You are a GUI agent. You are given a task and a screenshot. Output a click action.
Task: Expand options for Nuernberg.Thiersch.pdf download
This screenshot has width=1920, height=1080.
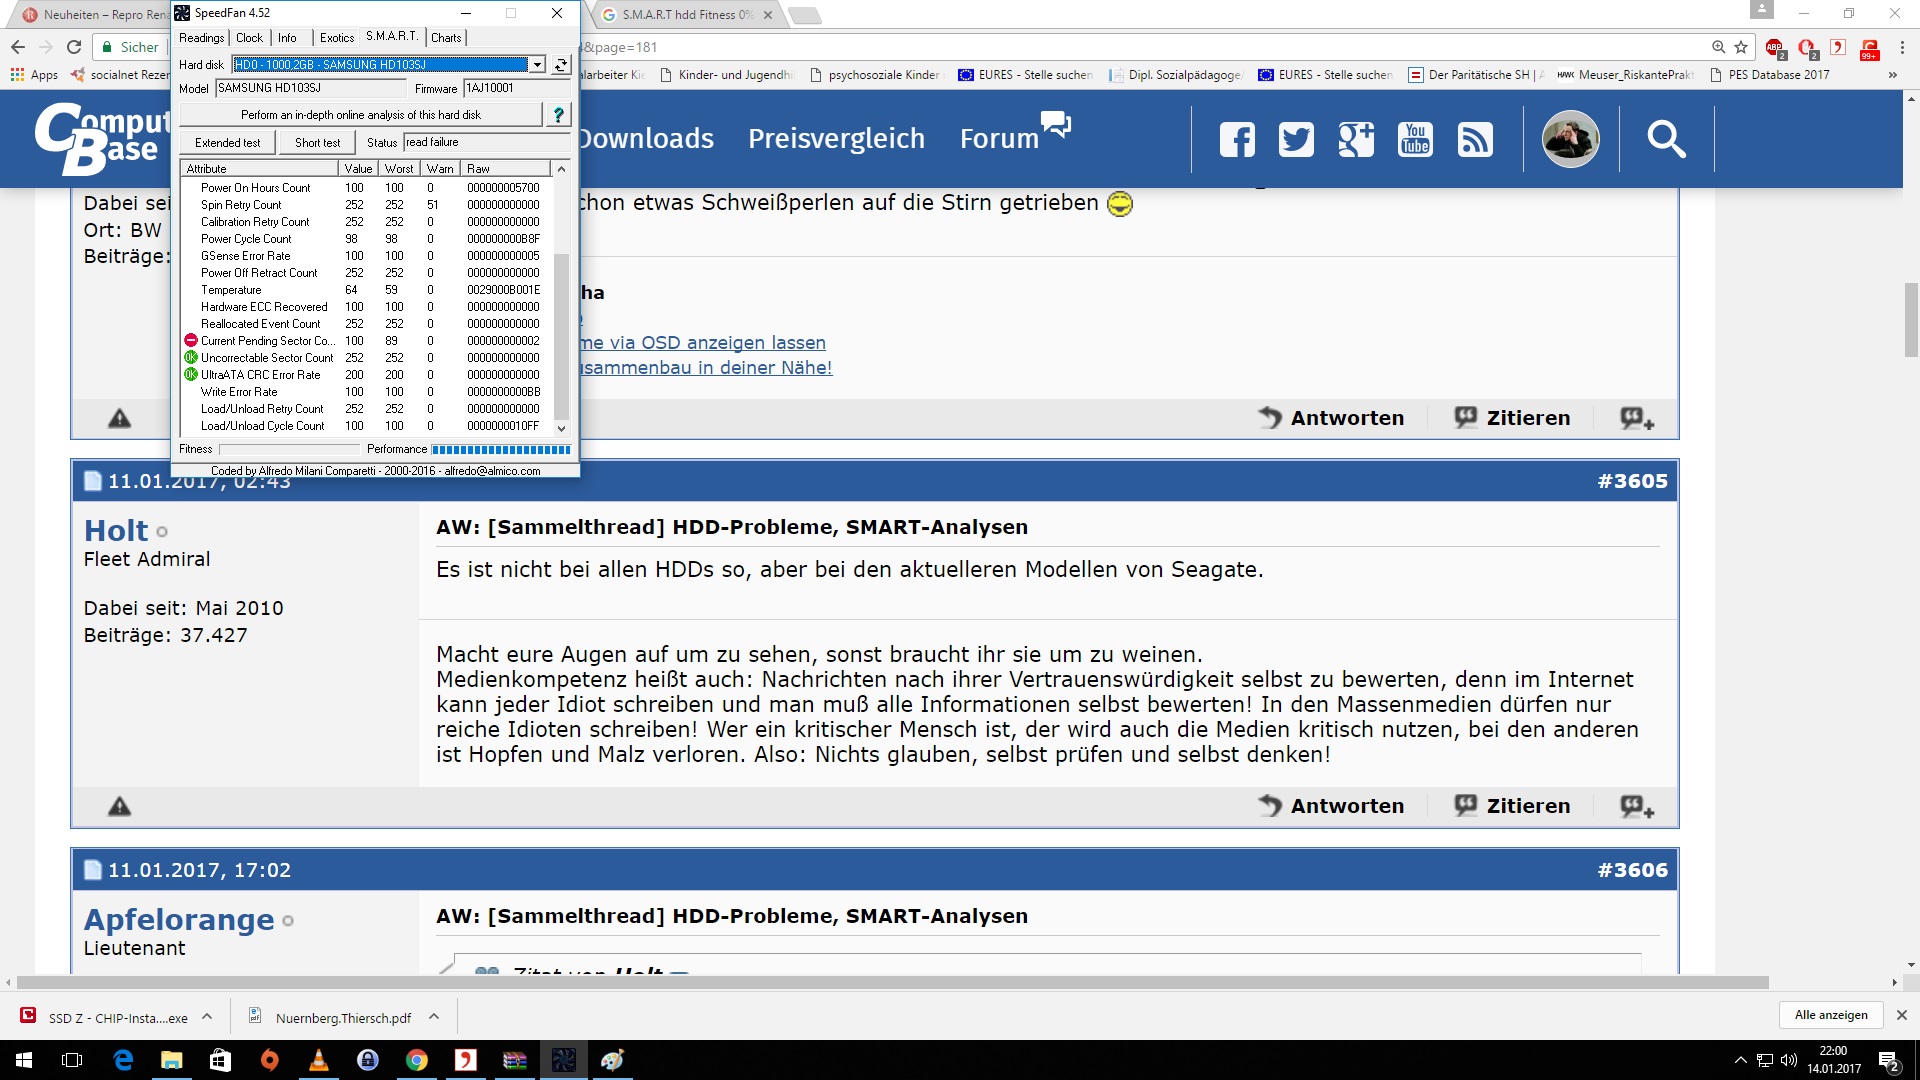pos(434,1017)
